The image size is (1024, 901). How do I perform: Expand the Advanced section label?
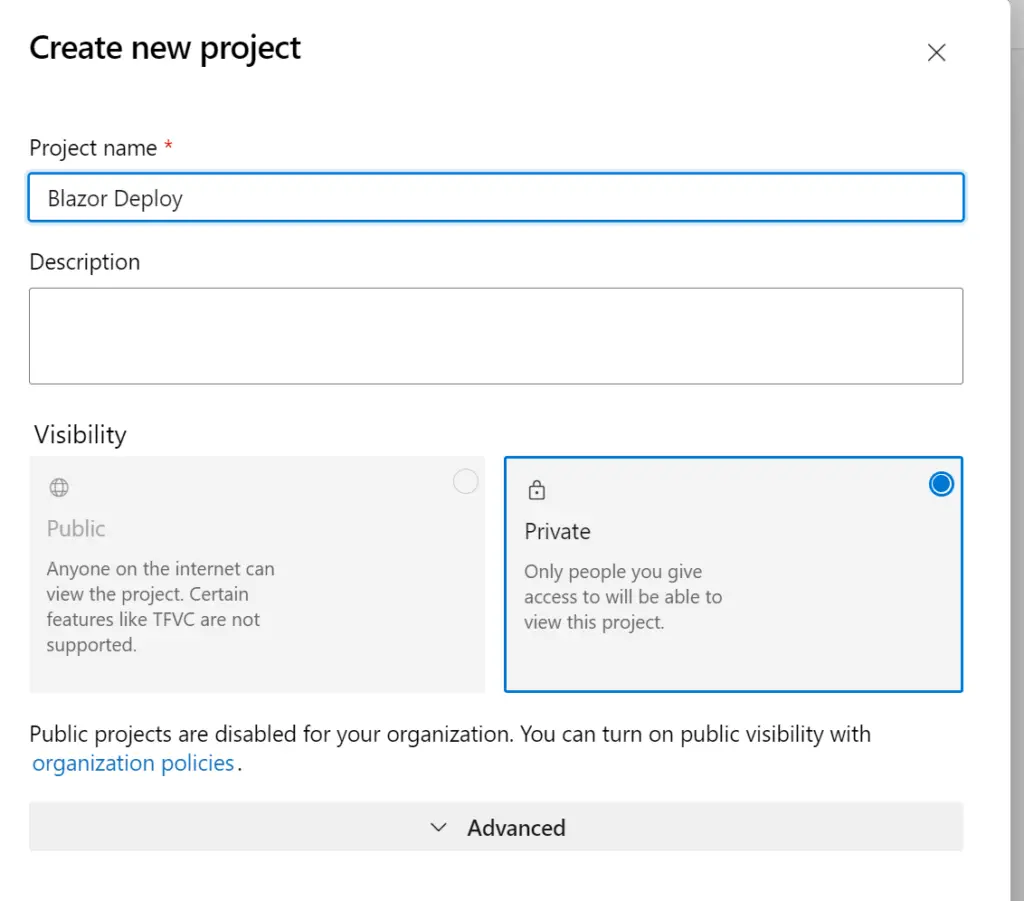click(516, 827)
